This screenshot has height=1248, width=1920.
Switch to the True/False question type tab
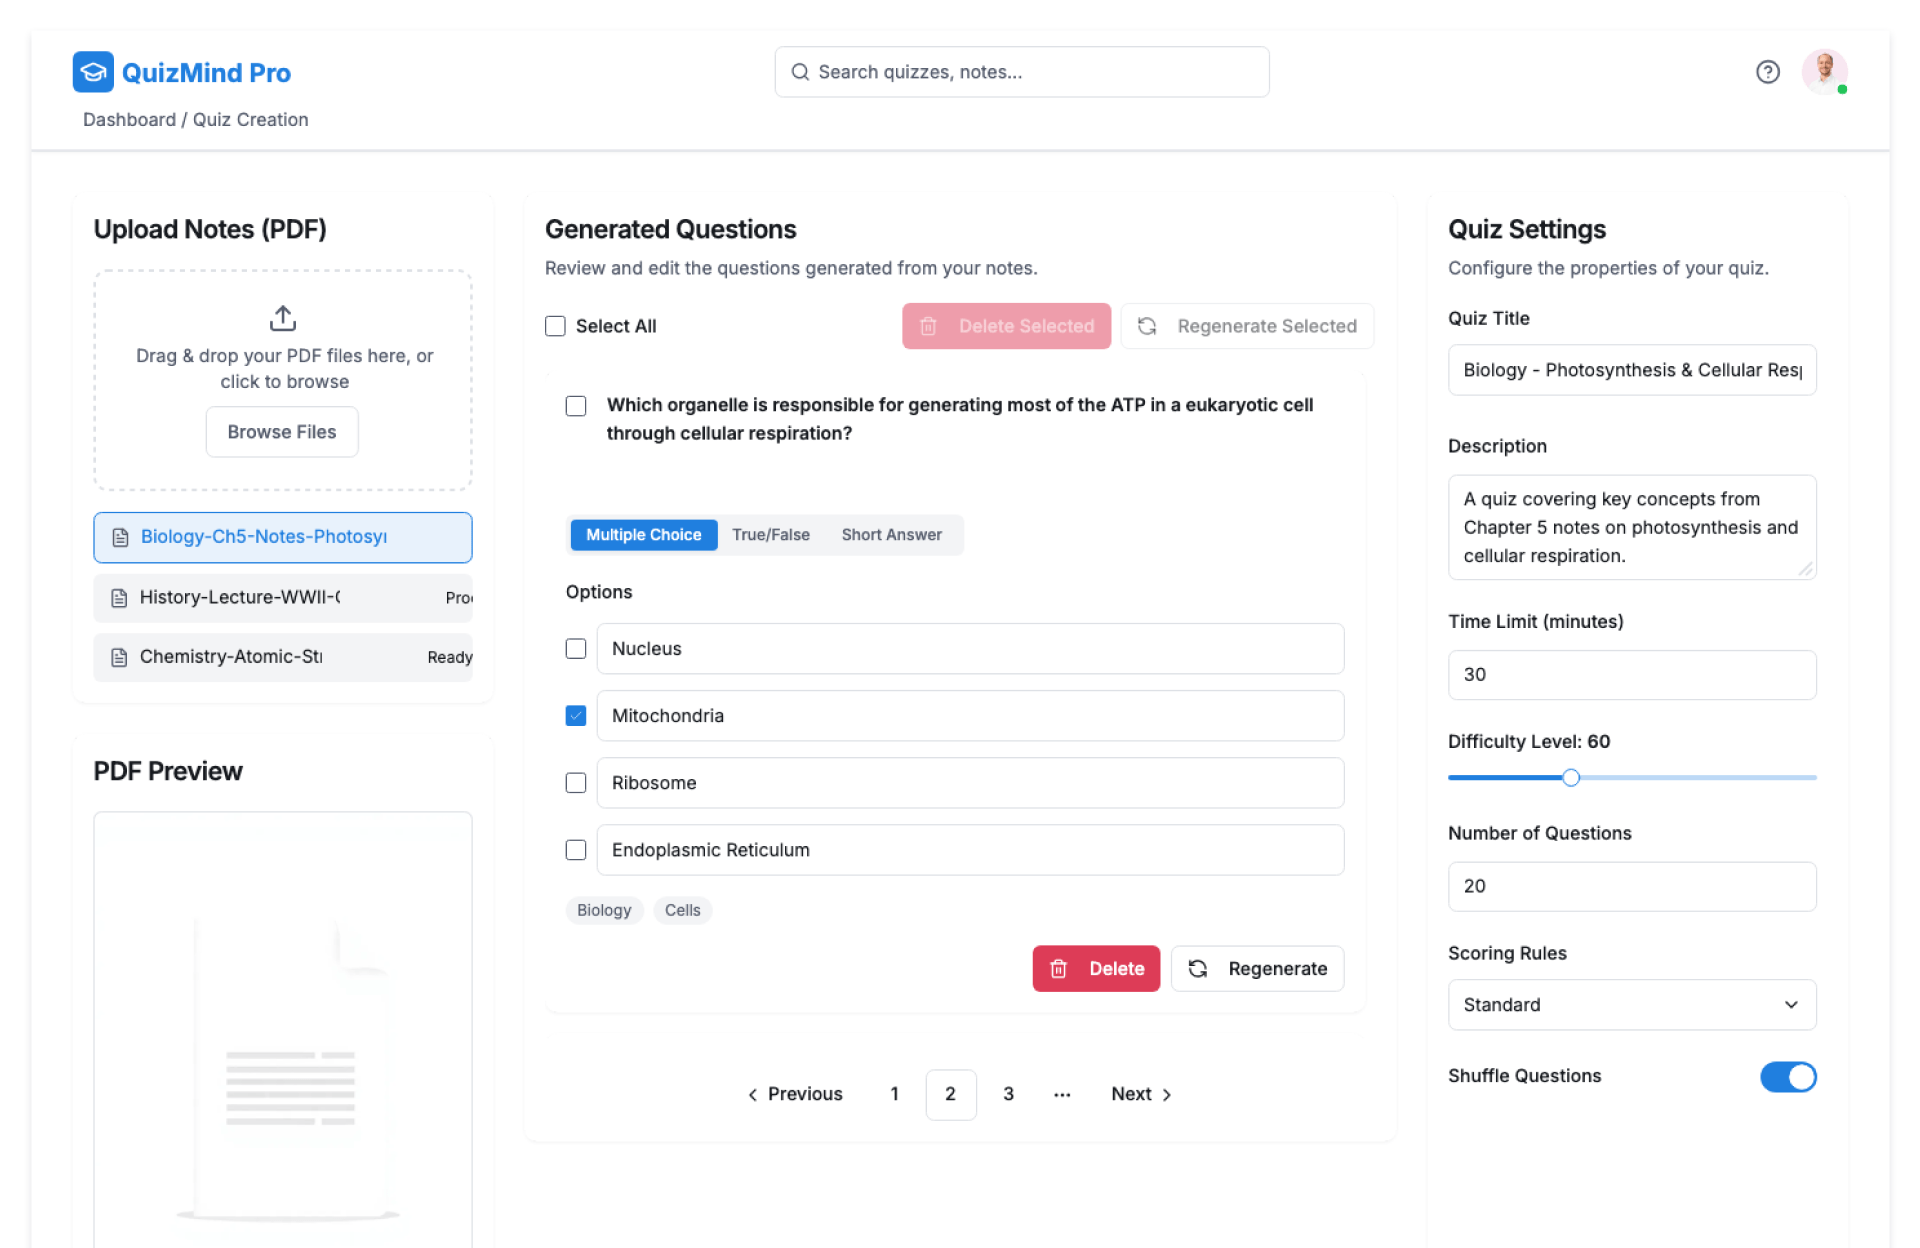(x=770, y=535)
